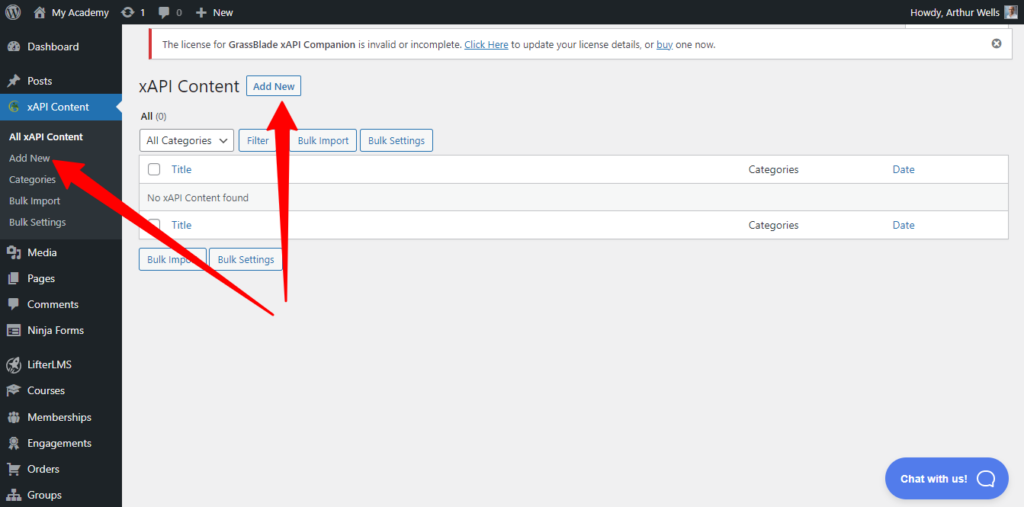This screenshot has width=1024, height=507.
Task: Click the Groups hierarchy icon
Action: 13,495
